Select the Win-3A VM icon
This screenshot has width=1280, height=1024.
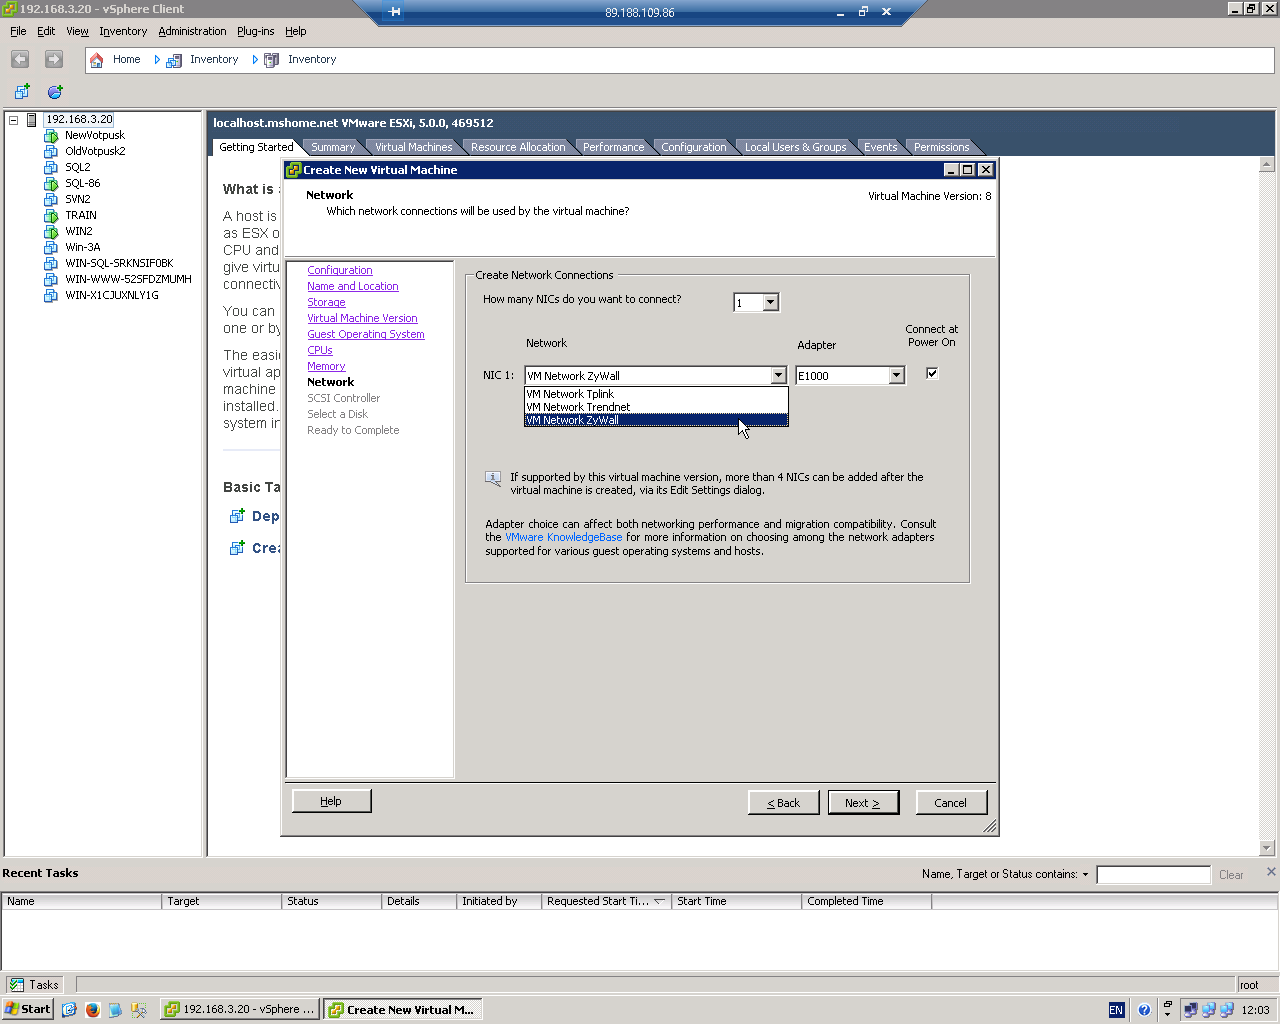coord(51,248)
